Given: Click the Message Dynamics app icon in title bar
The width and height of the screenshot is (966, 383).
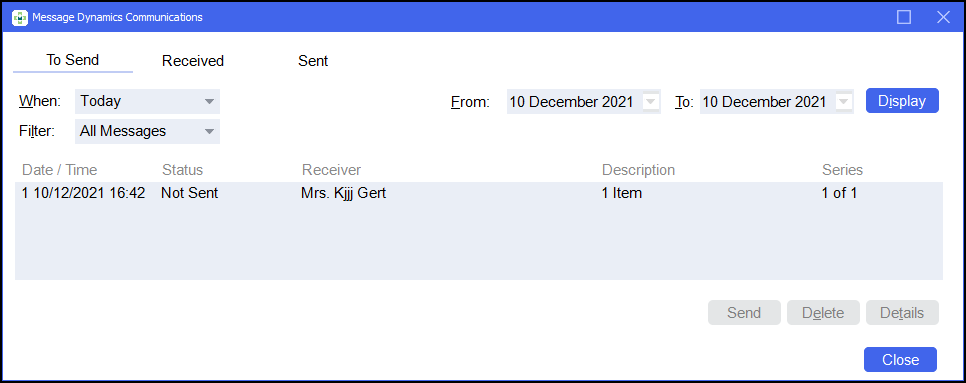Looking at the screenshot, I should pyautogui.click(x=20, y=17).
